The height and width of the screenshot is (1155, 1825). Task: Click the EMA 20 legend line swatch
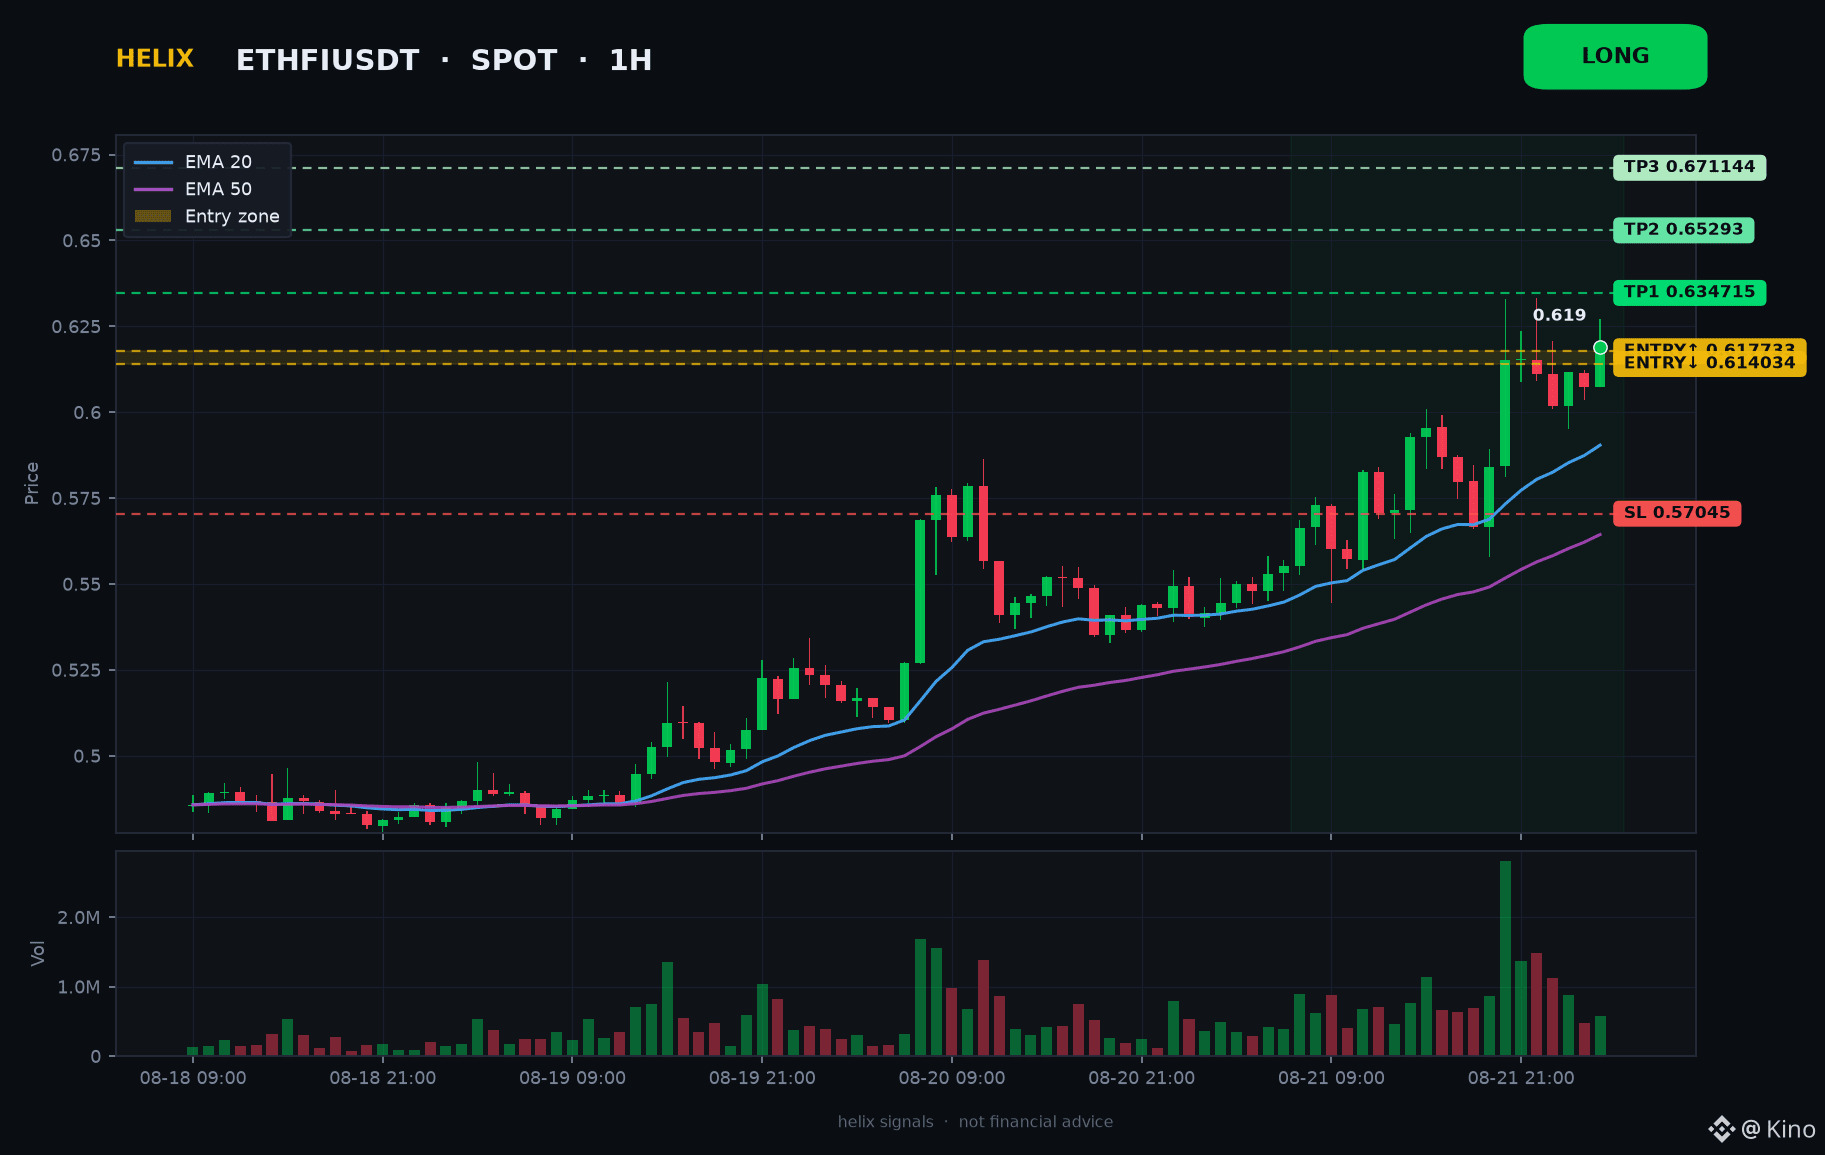pyautogui.click(x=153, y=162)
